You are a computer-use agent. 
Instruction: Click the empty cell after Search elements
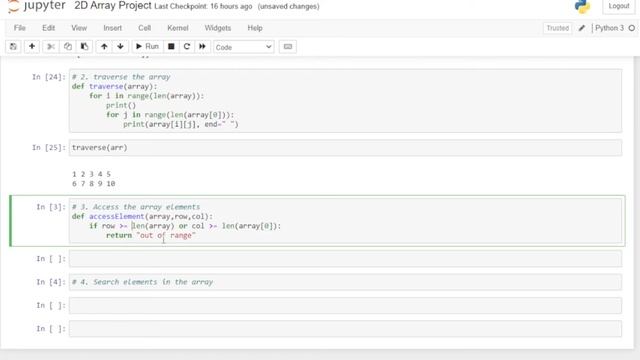[345, 305]
